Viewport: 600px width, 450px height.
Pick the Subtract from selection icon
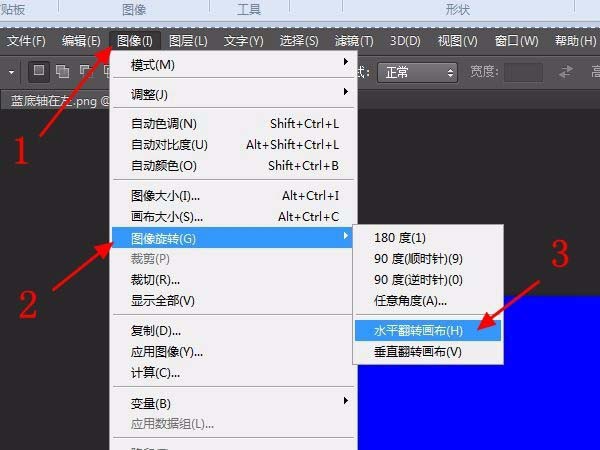(86, 72)
